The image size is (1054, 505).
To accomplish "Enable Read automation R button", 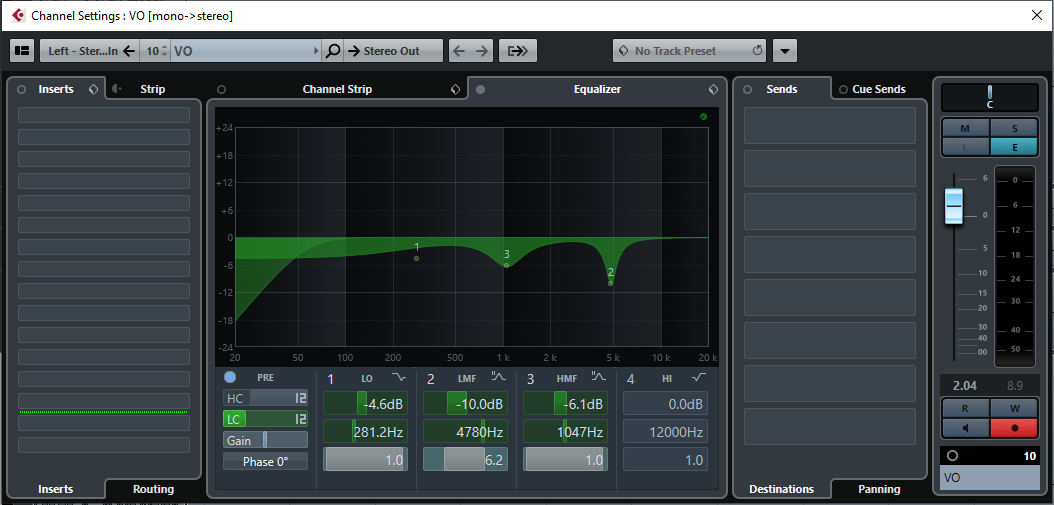I will 965,407.
